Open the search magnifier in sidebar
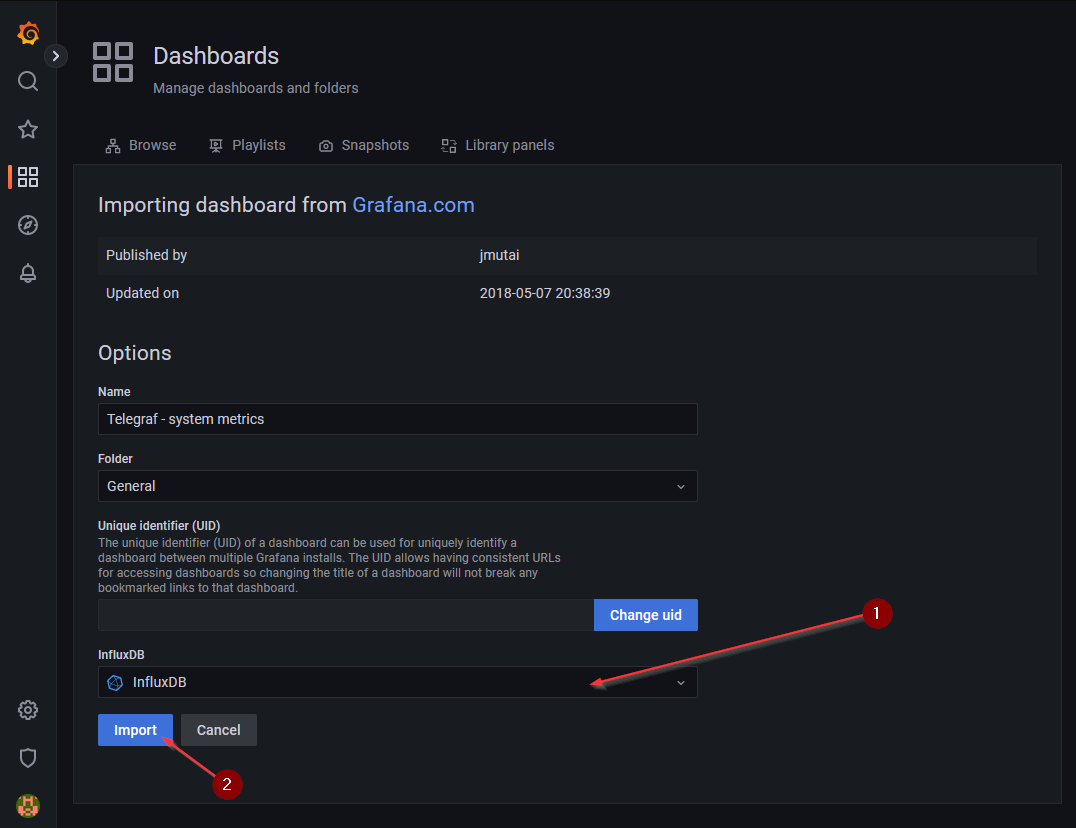 (x=28, y=81)
